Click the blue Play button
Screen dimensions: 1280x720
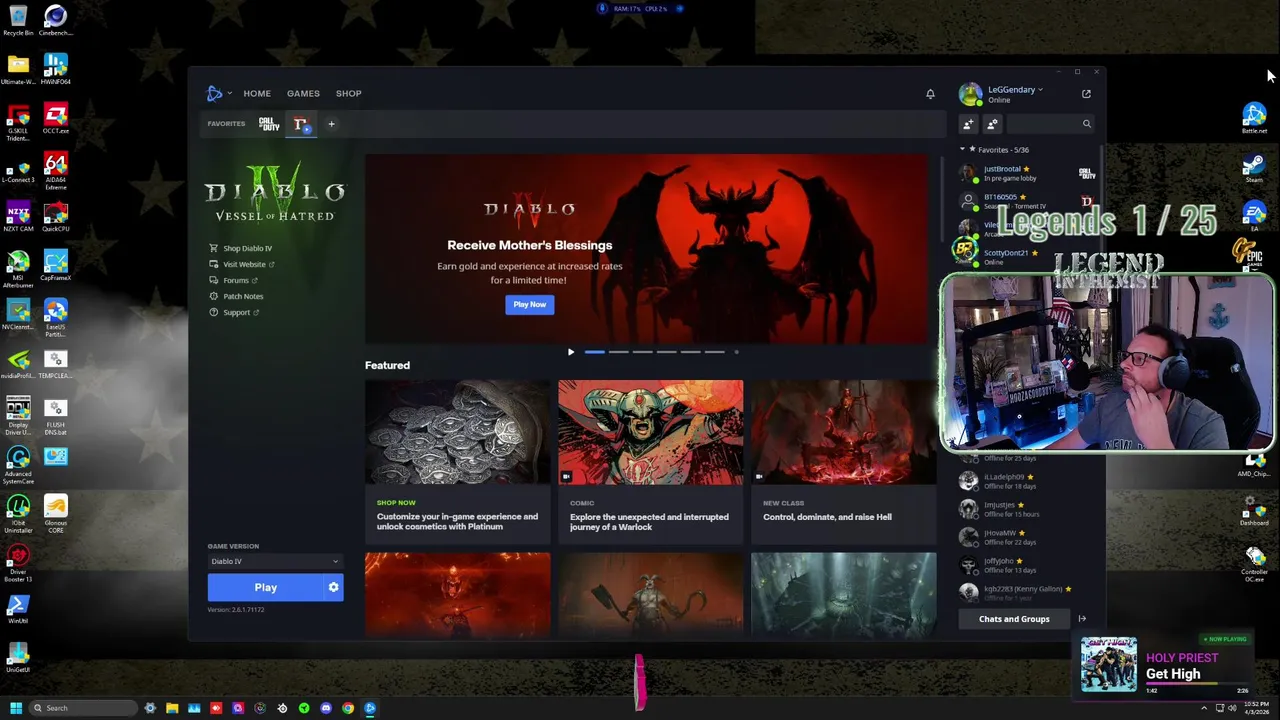pos(265,588)
